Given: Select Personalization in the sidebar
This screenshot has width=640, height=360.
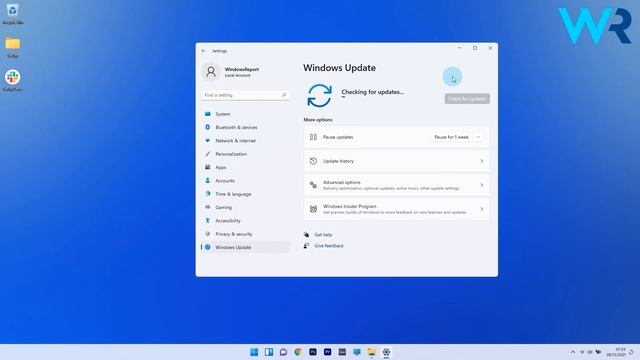Looking at the screenshot, I should [x=245, y=154].
